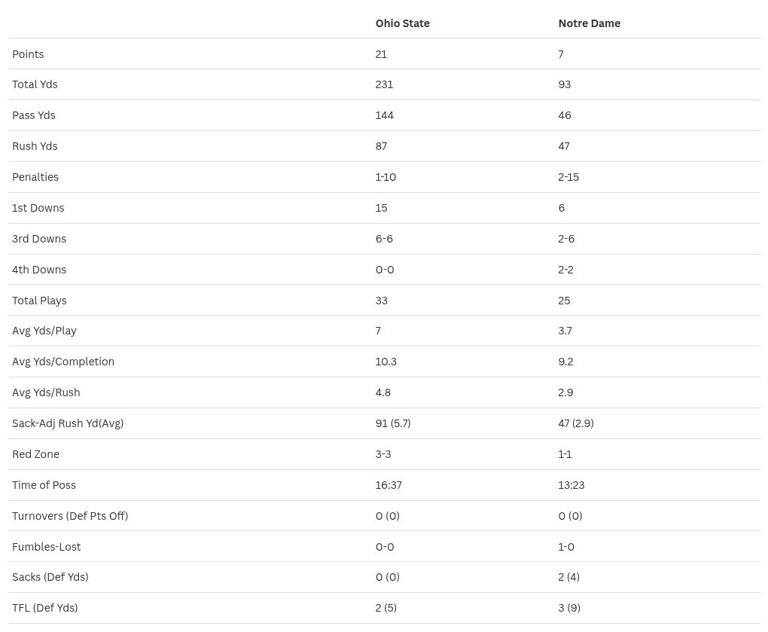Screen dimensions: 768x632
Task: Click Ohio State's Red Zone value 3-3
Action: [383, 454]
